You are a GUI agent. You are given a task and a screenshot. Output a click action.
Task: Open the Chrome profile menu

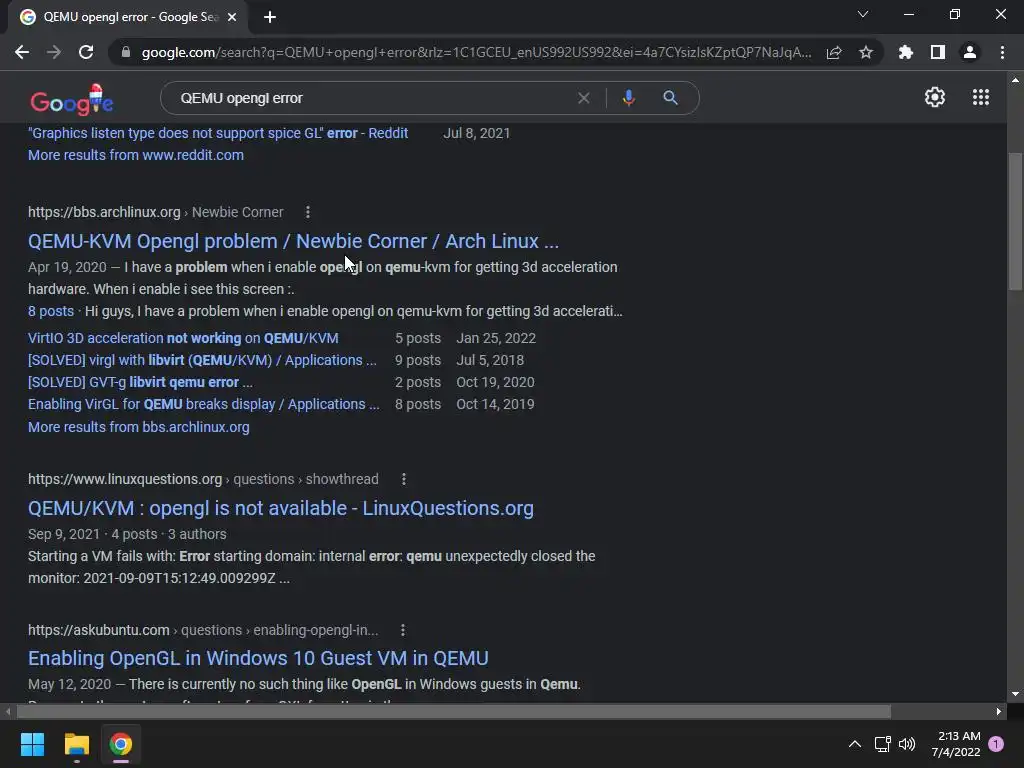click(x=970, y=52)
